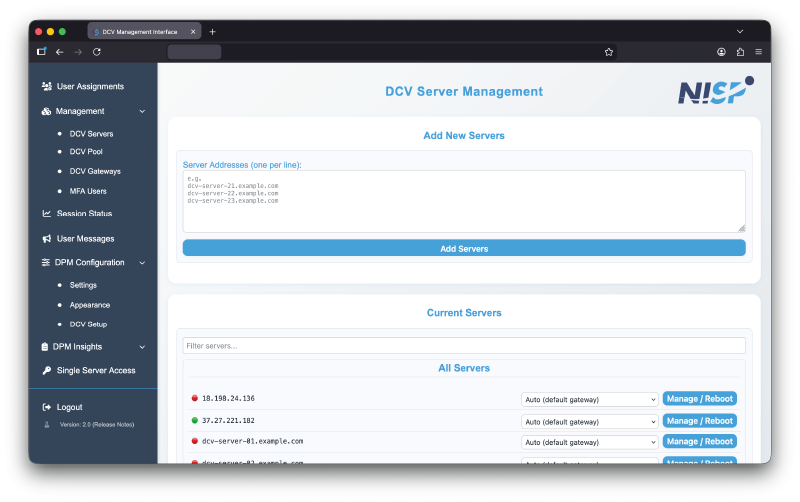This screenshot has height=502, width=800.
Task: Click the User Assignments people icon
Action: (x=47, y=87)
